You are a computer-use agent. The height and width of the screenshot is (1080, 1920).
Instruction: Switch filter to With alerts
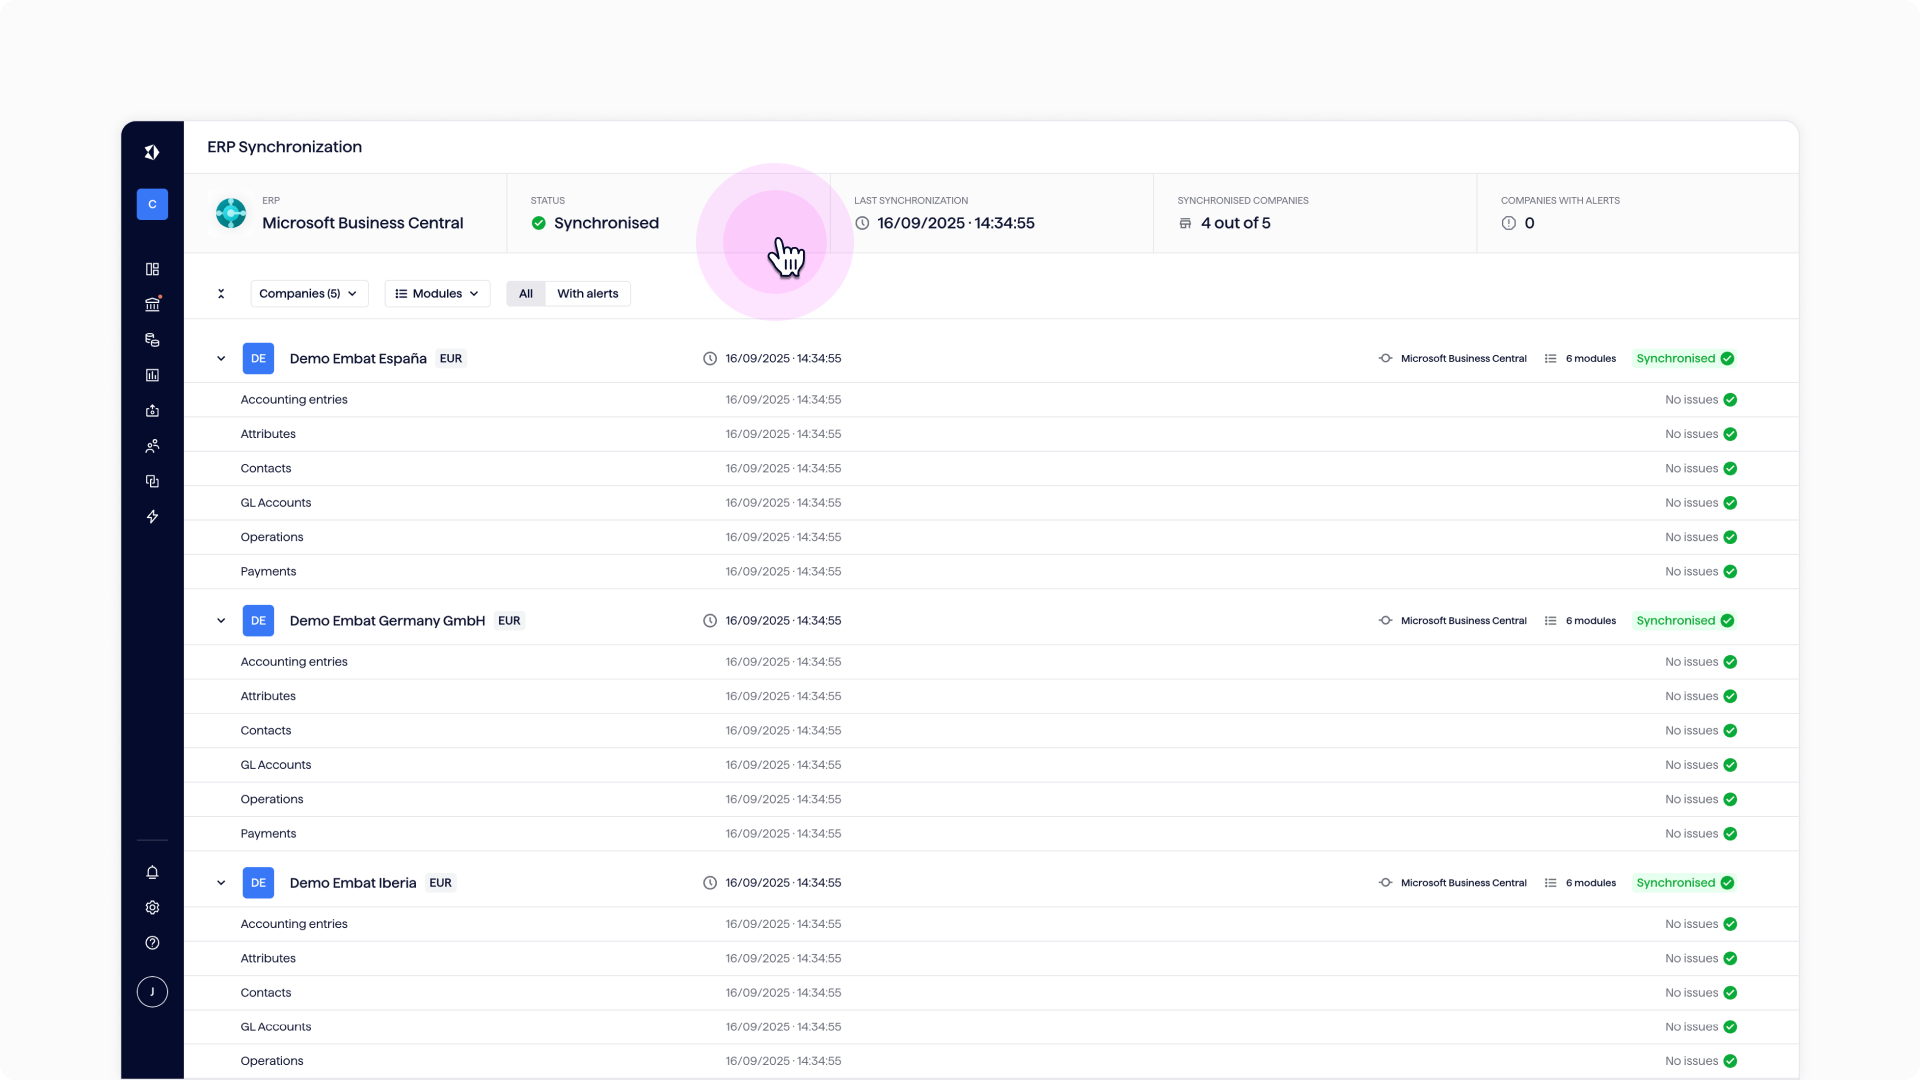tap(588, 293)
